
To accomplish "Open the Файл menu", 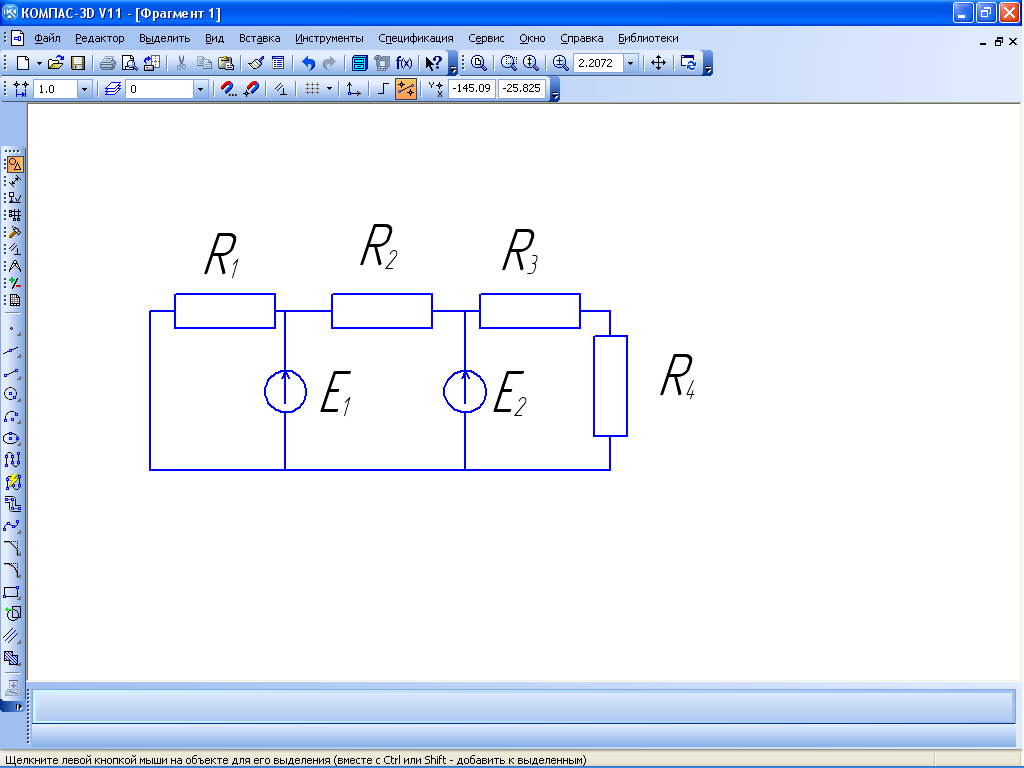I will point(47,38).
